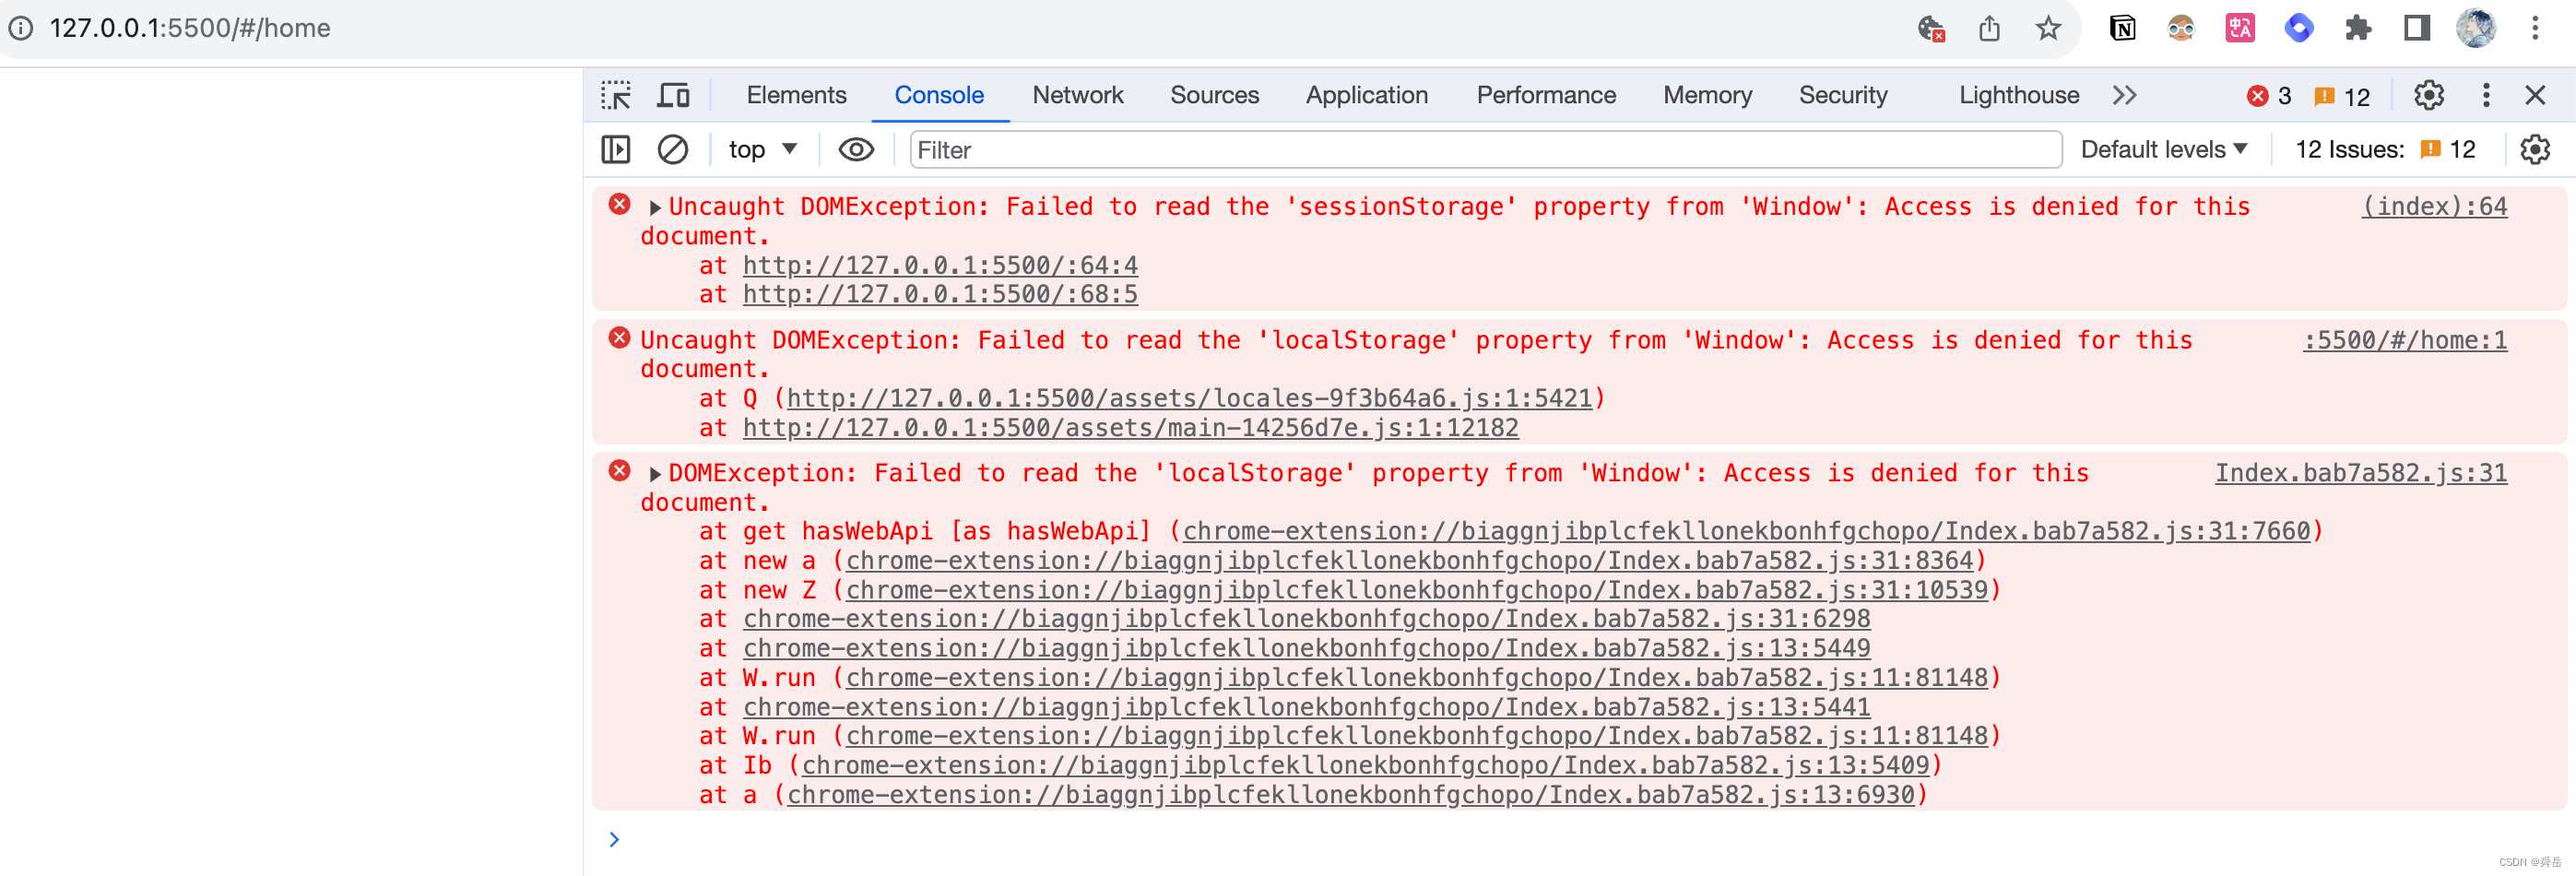Show more DevTools tabs chevron
The image size is (2576, 876).
2124,95
